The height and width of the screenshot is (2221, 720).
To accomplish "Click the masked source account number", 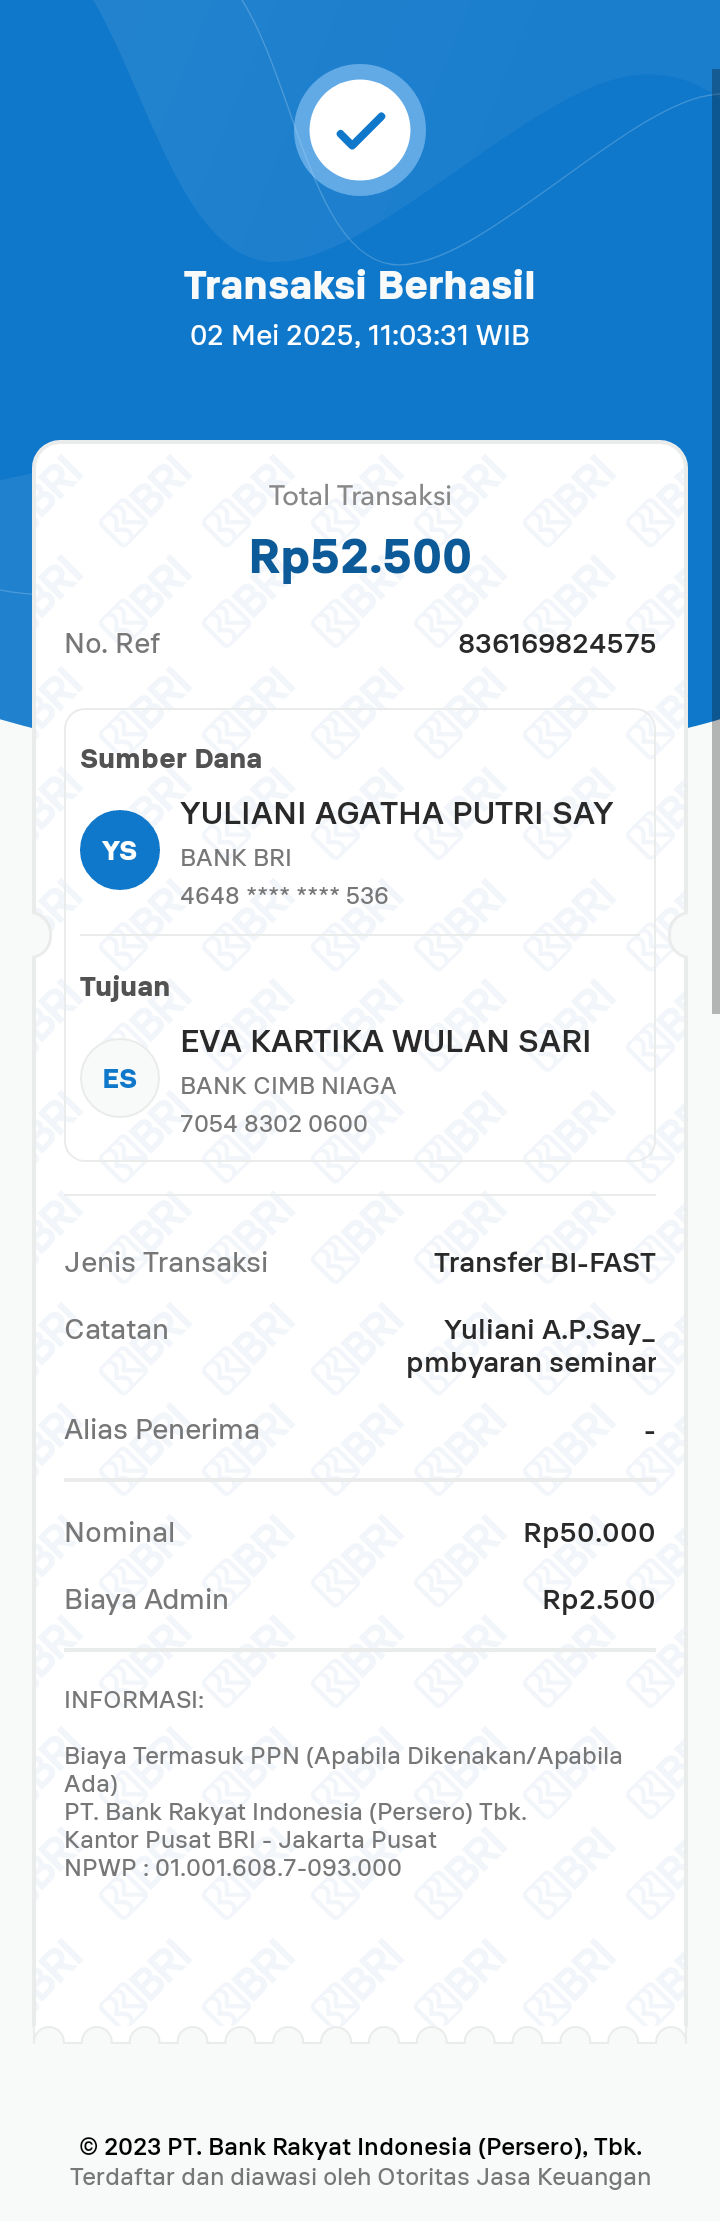I will pos(284,896).
